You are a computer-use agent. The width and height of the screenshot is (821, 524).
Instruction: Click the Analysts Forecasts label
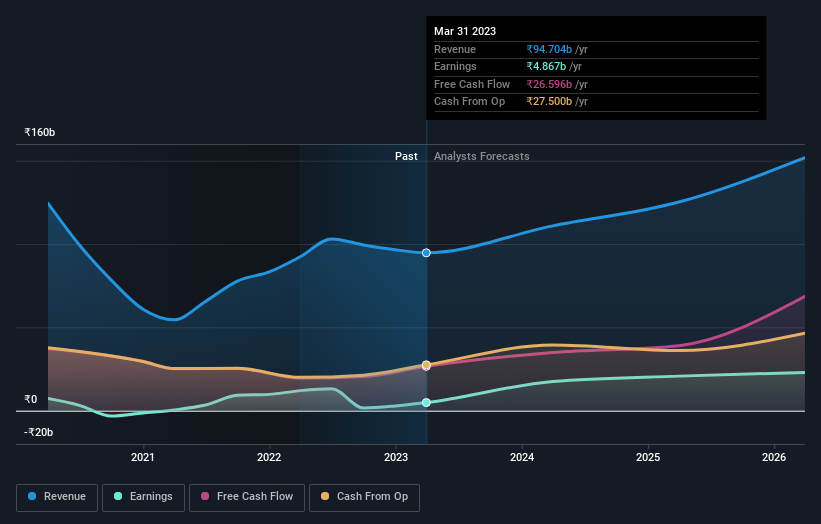pyautogui.click(x=481, y=156)
